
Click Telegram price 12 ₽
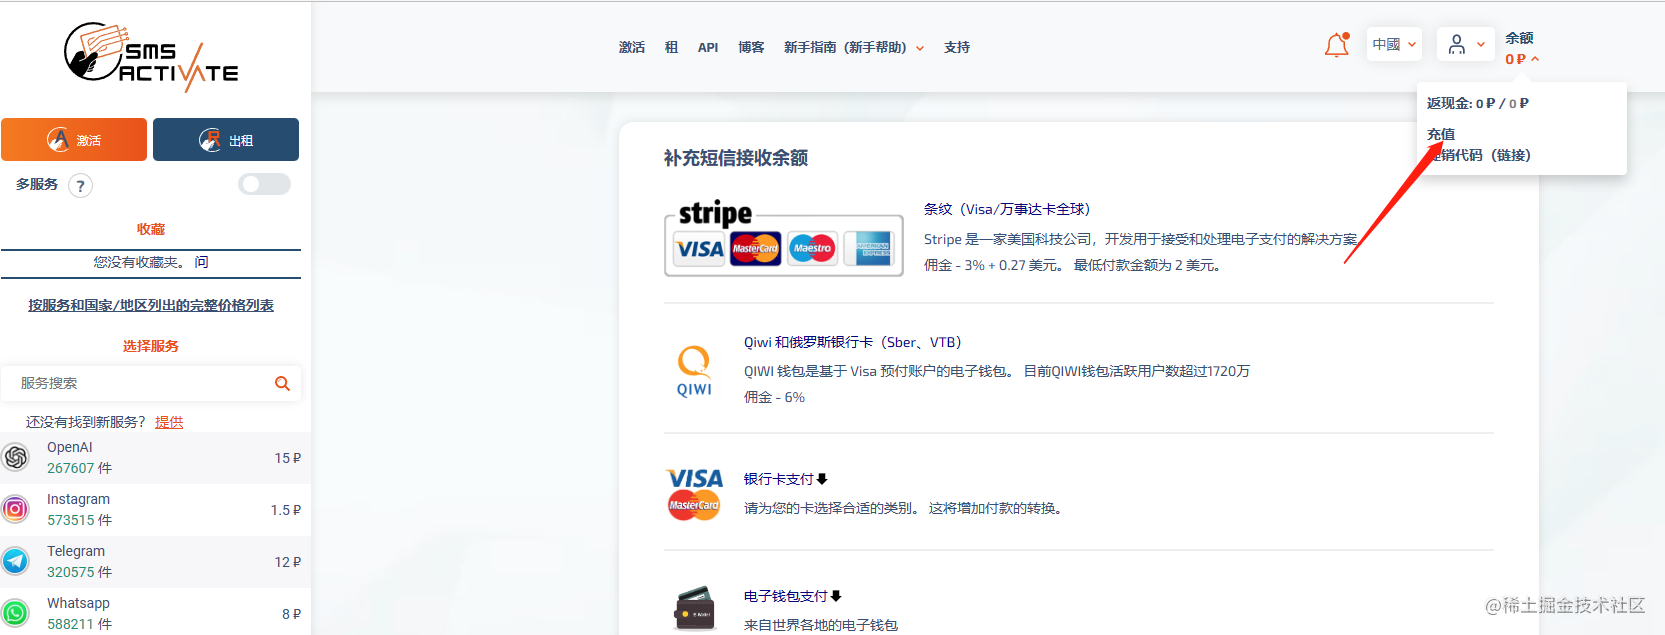pos(287,562)
